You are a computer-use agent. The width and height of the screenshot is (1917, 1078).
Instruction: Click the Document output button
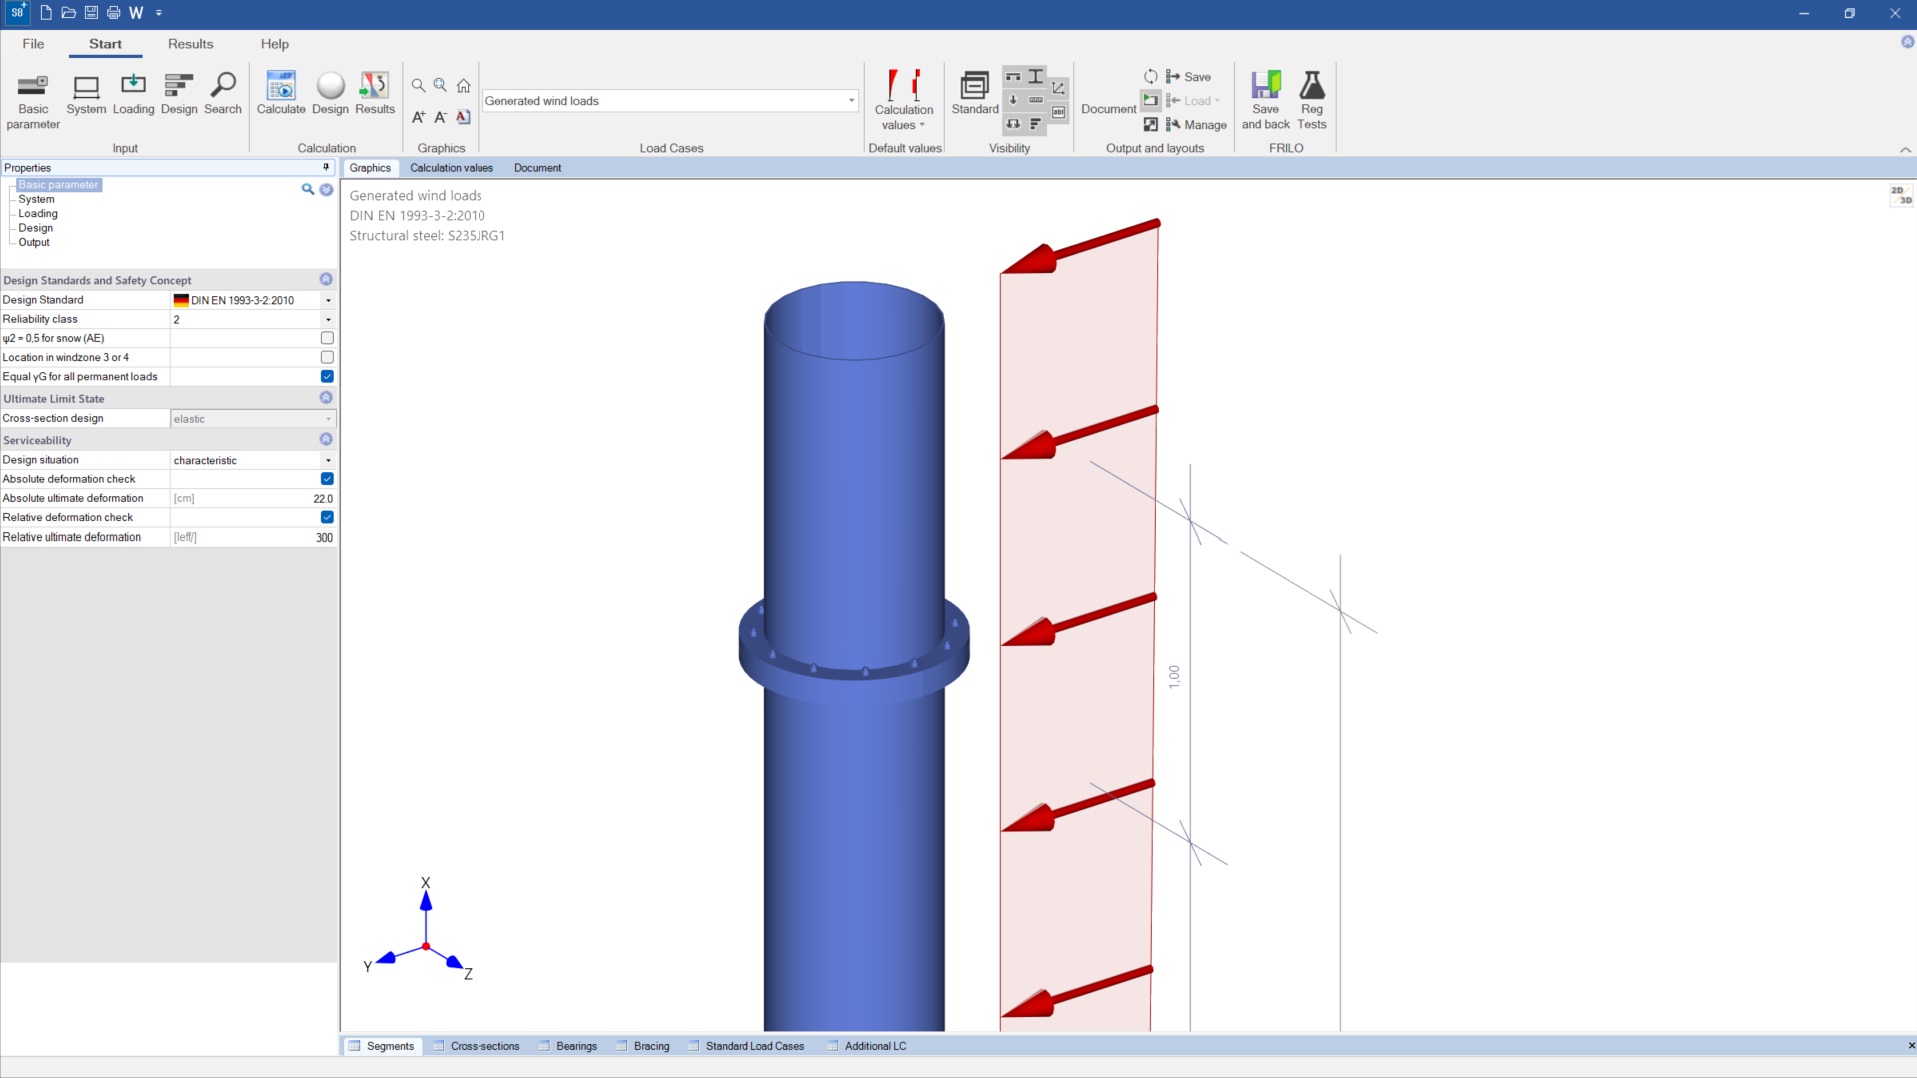click(1108, 109)
